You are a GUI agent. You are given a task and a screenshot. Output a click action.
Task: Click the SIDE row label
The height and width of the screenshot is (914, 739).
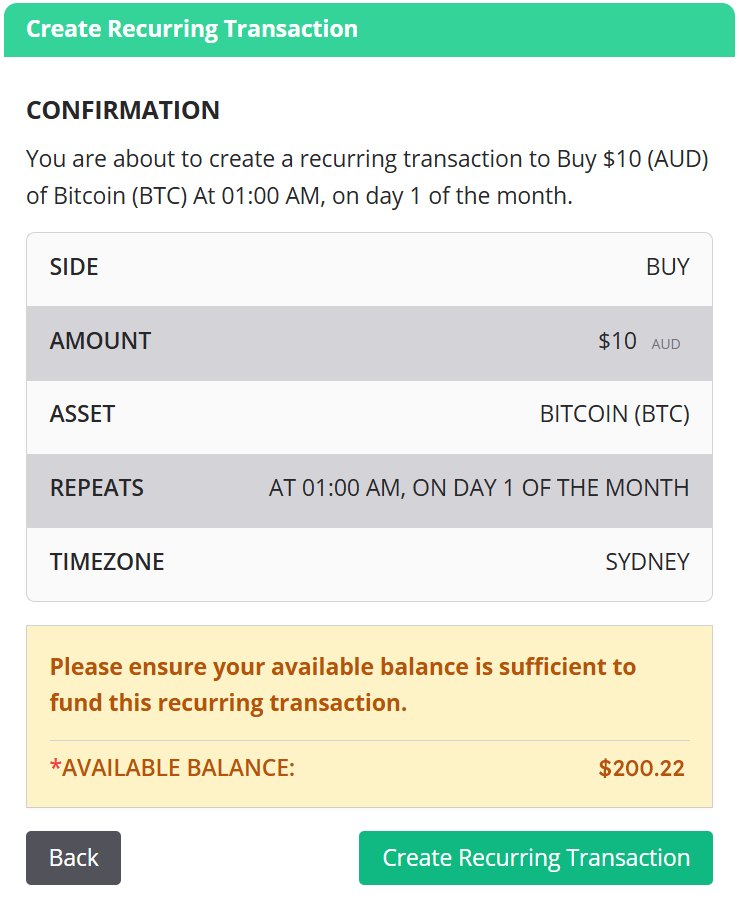74,267
